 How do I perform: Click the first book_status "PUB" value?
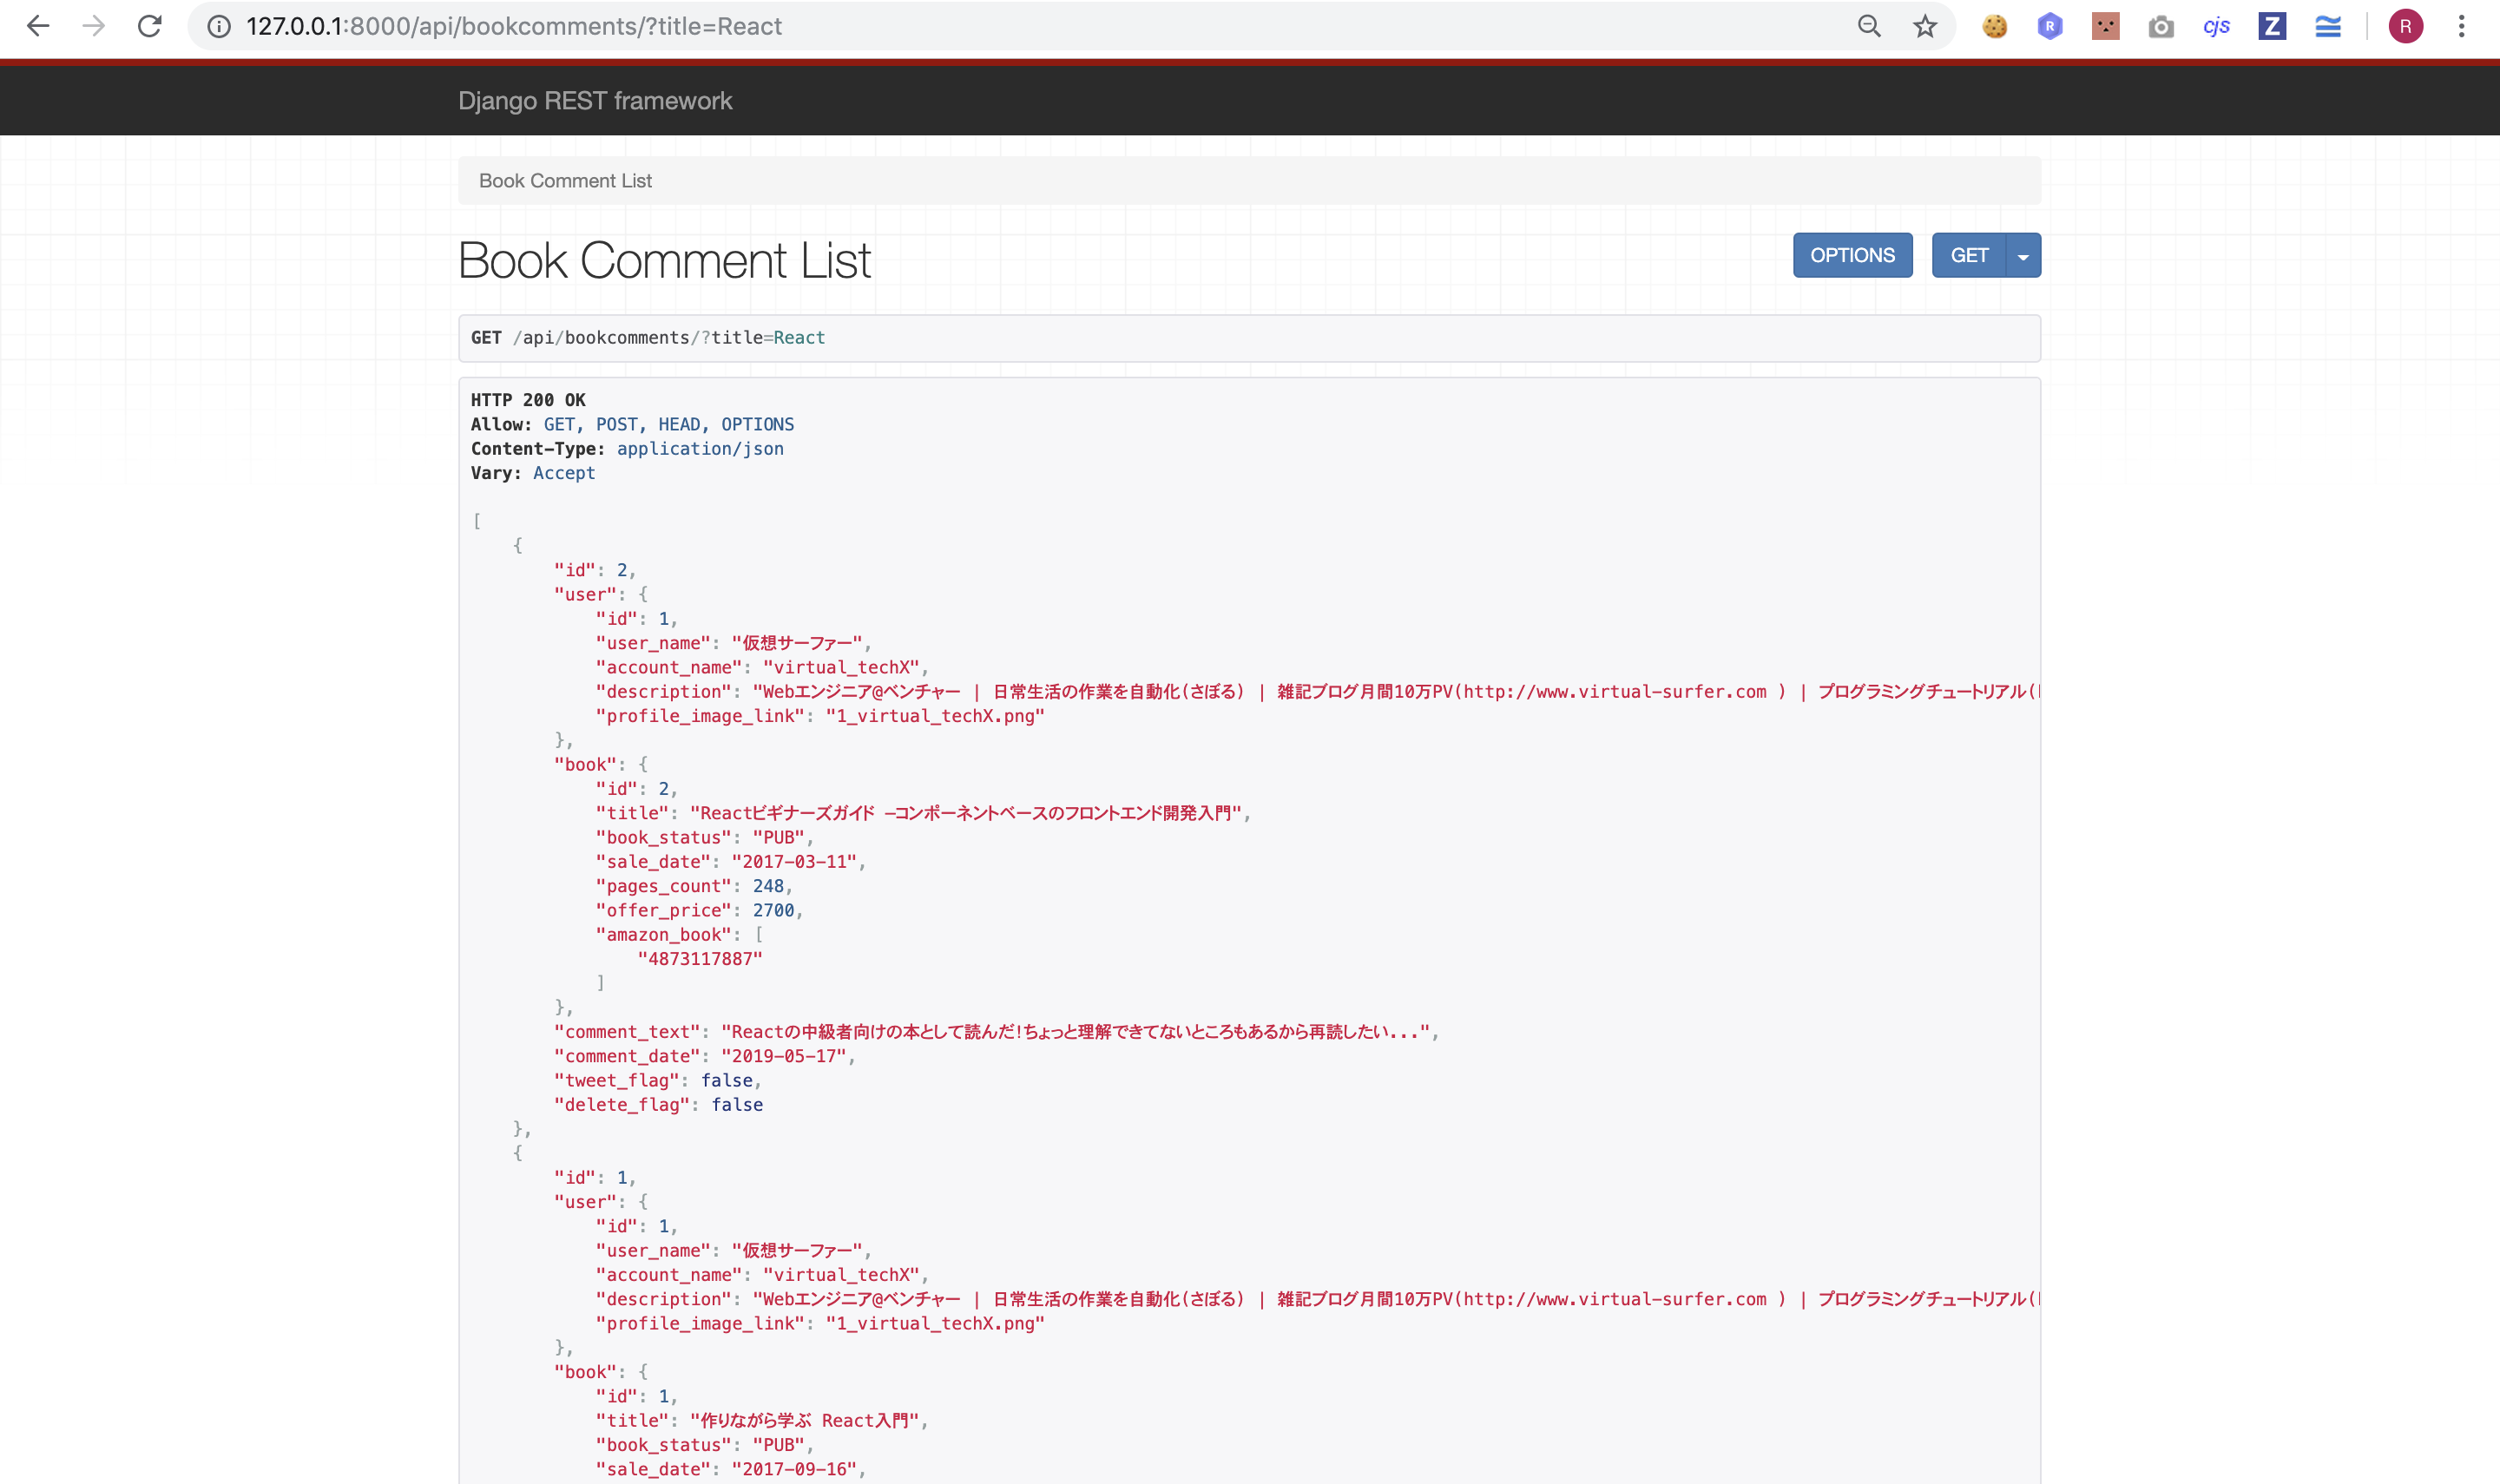(779, 837)
